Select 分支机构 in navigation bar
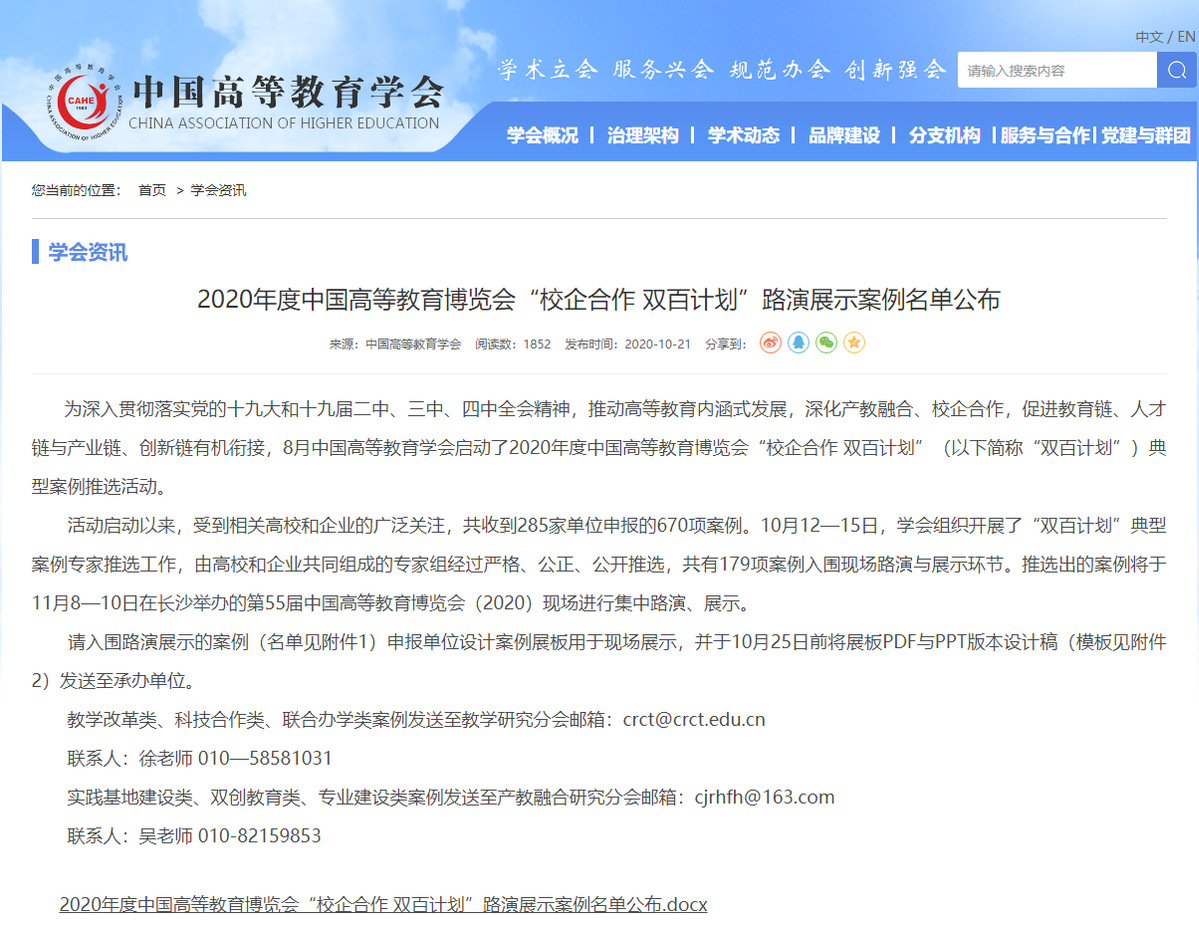The image size is (1199, 925). (x=944, y=136)
